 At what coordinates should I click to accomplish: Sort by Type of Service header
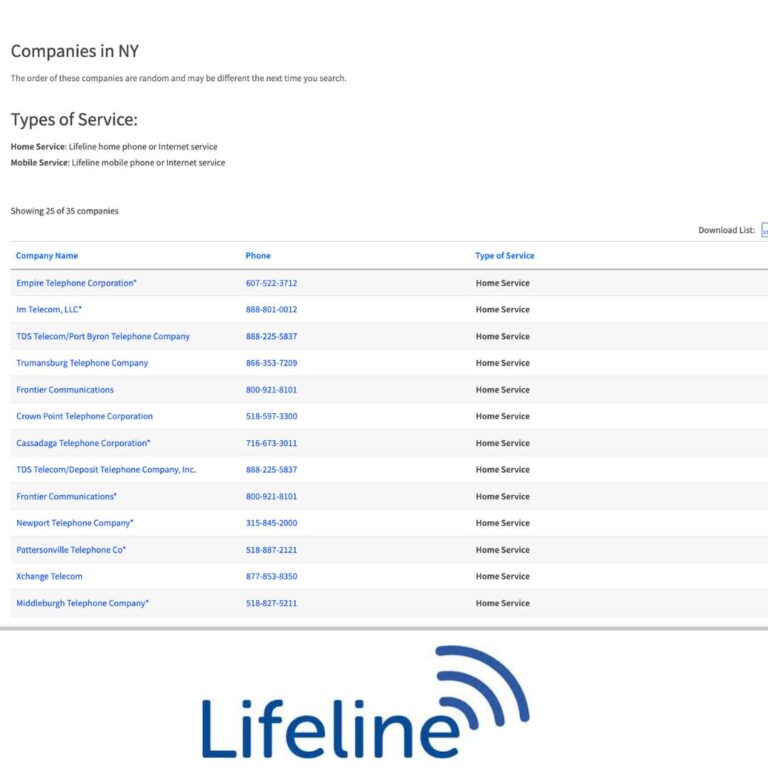(504, 256)
